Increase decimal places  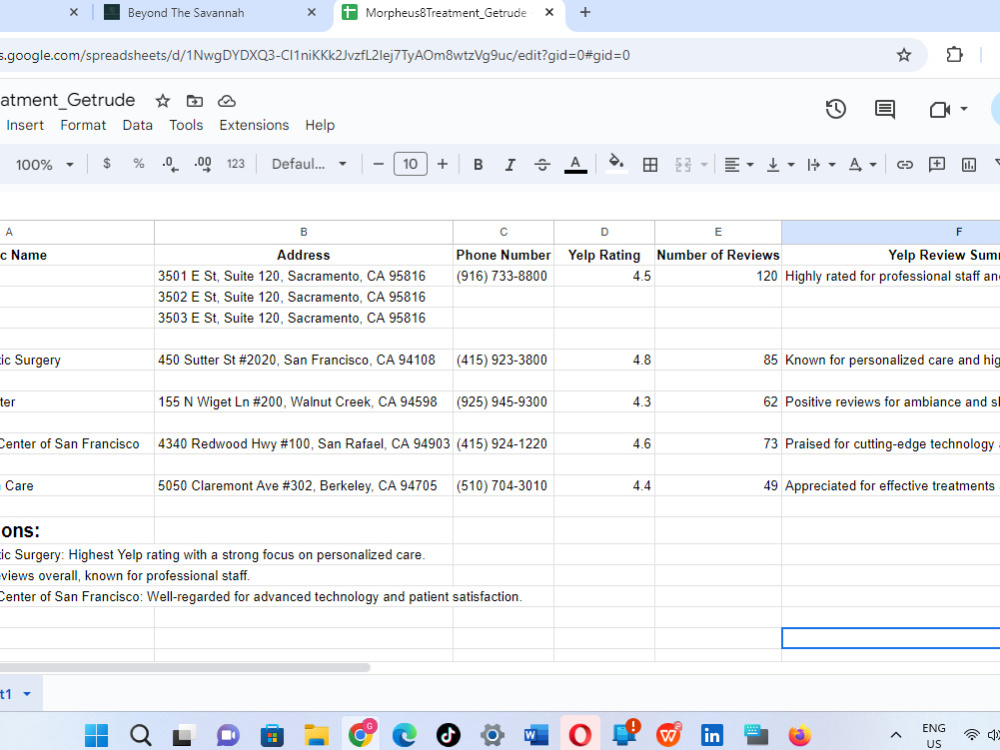(203, 165)
